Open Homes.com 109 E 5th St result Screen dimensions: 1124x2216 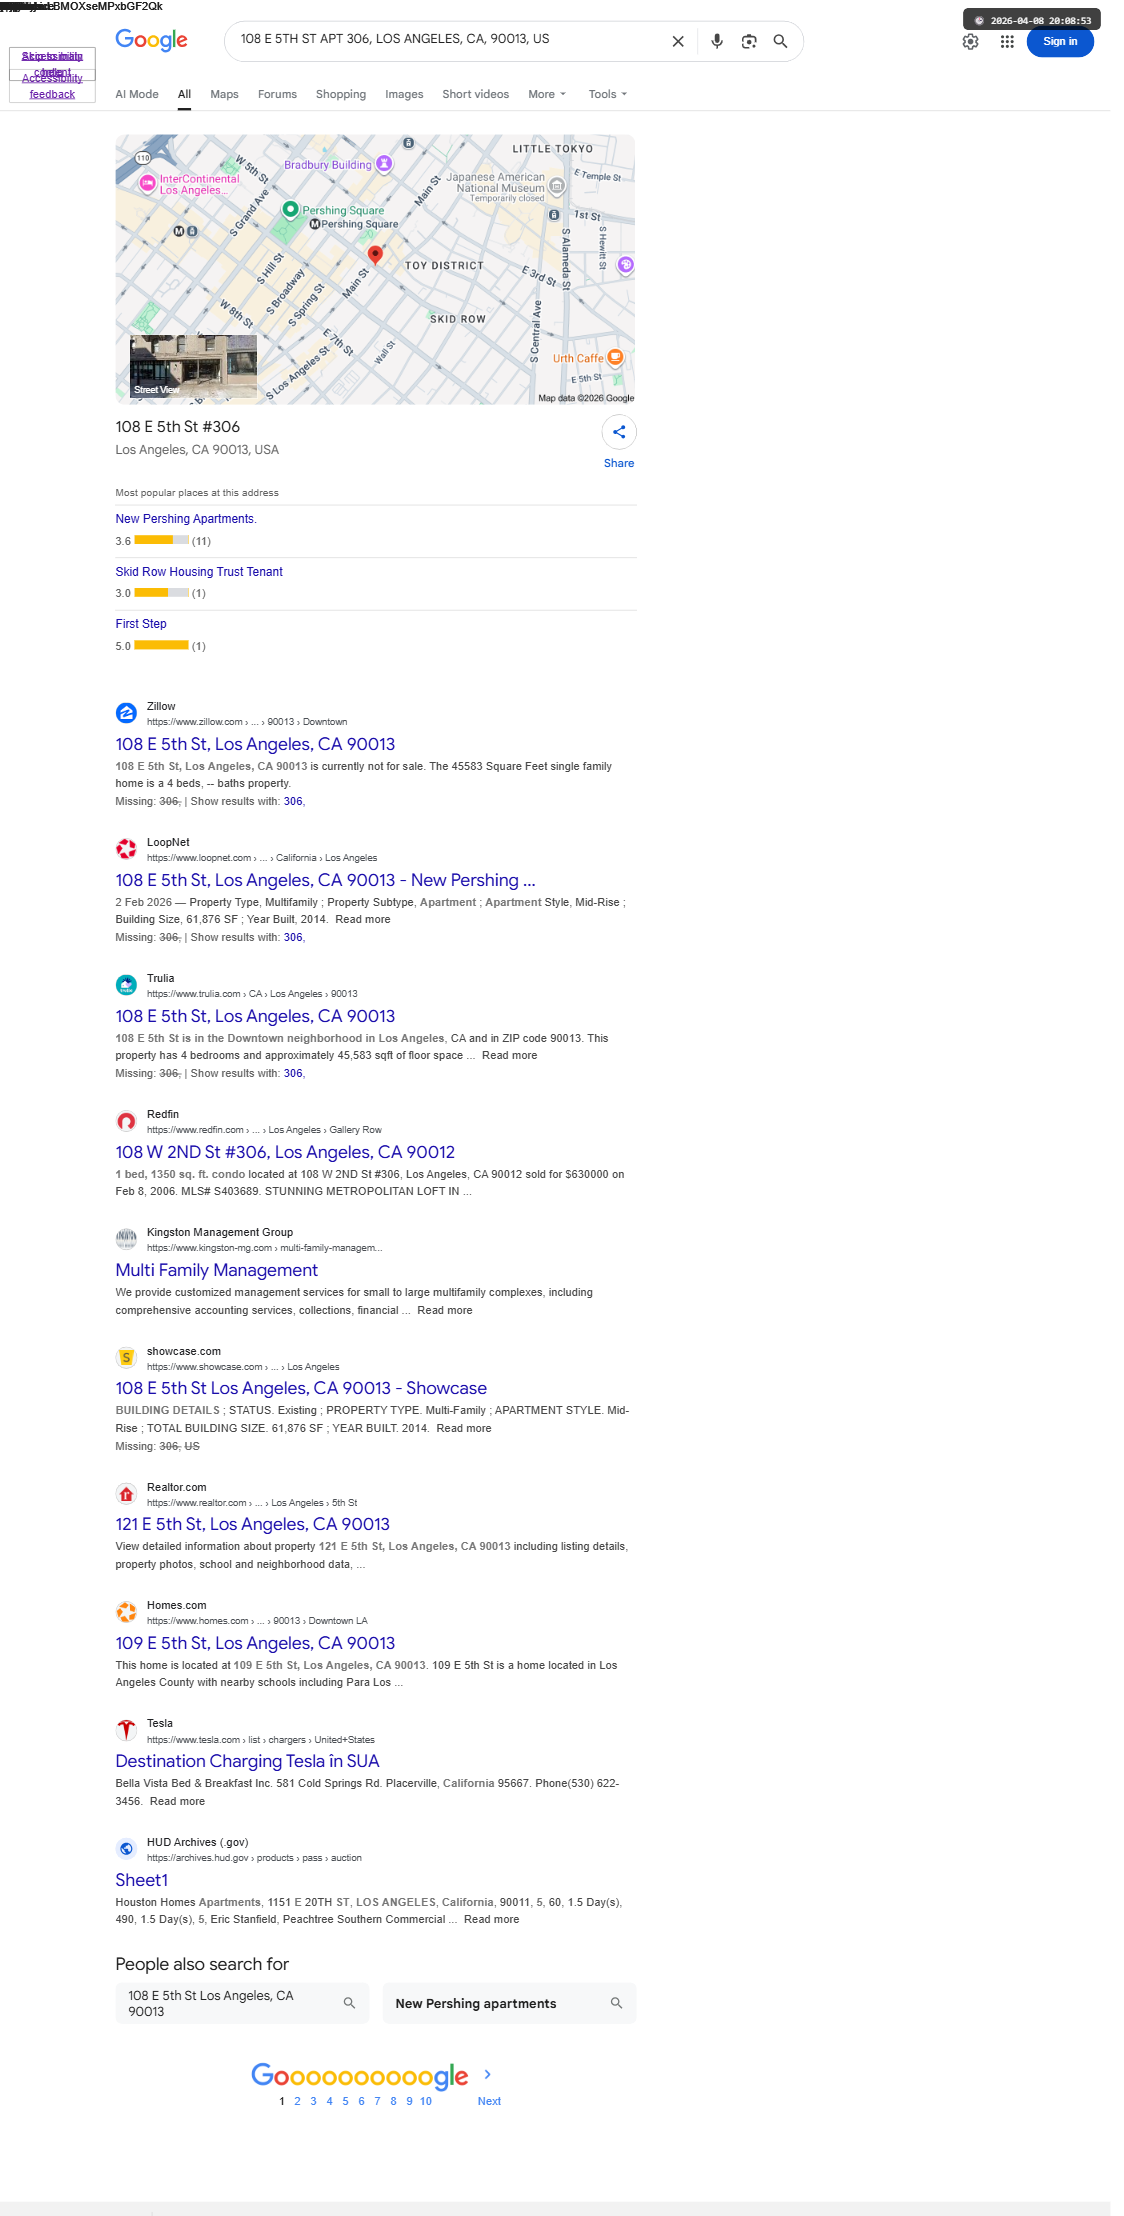[255, 1643]
